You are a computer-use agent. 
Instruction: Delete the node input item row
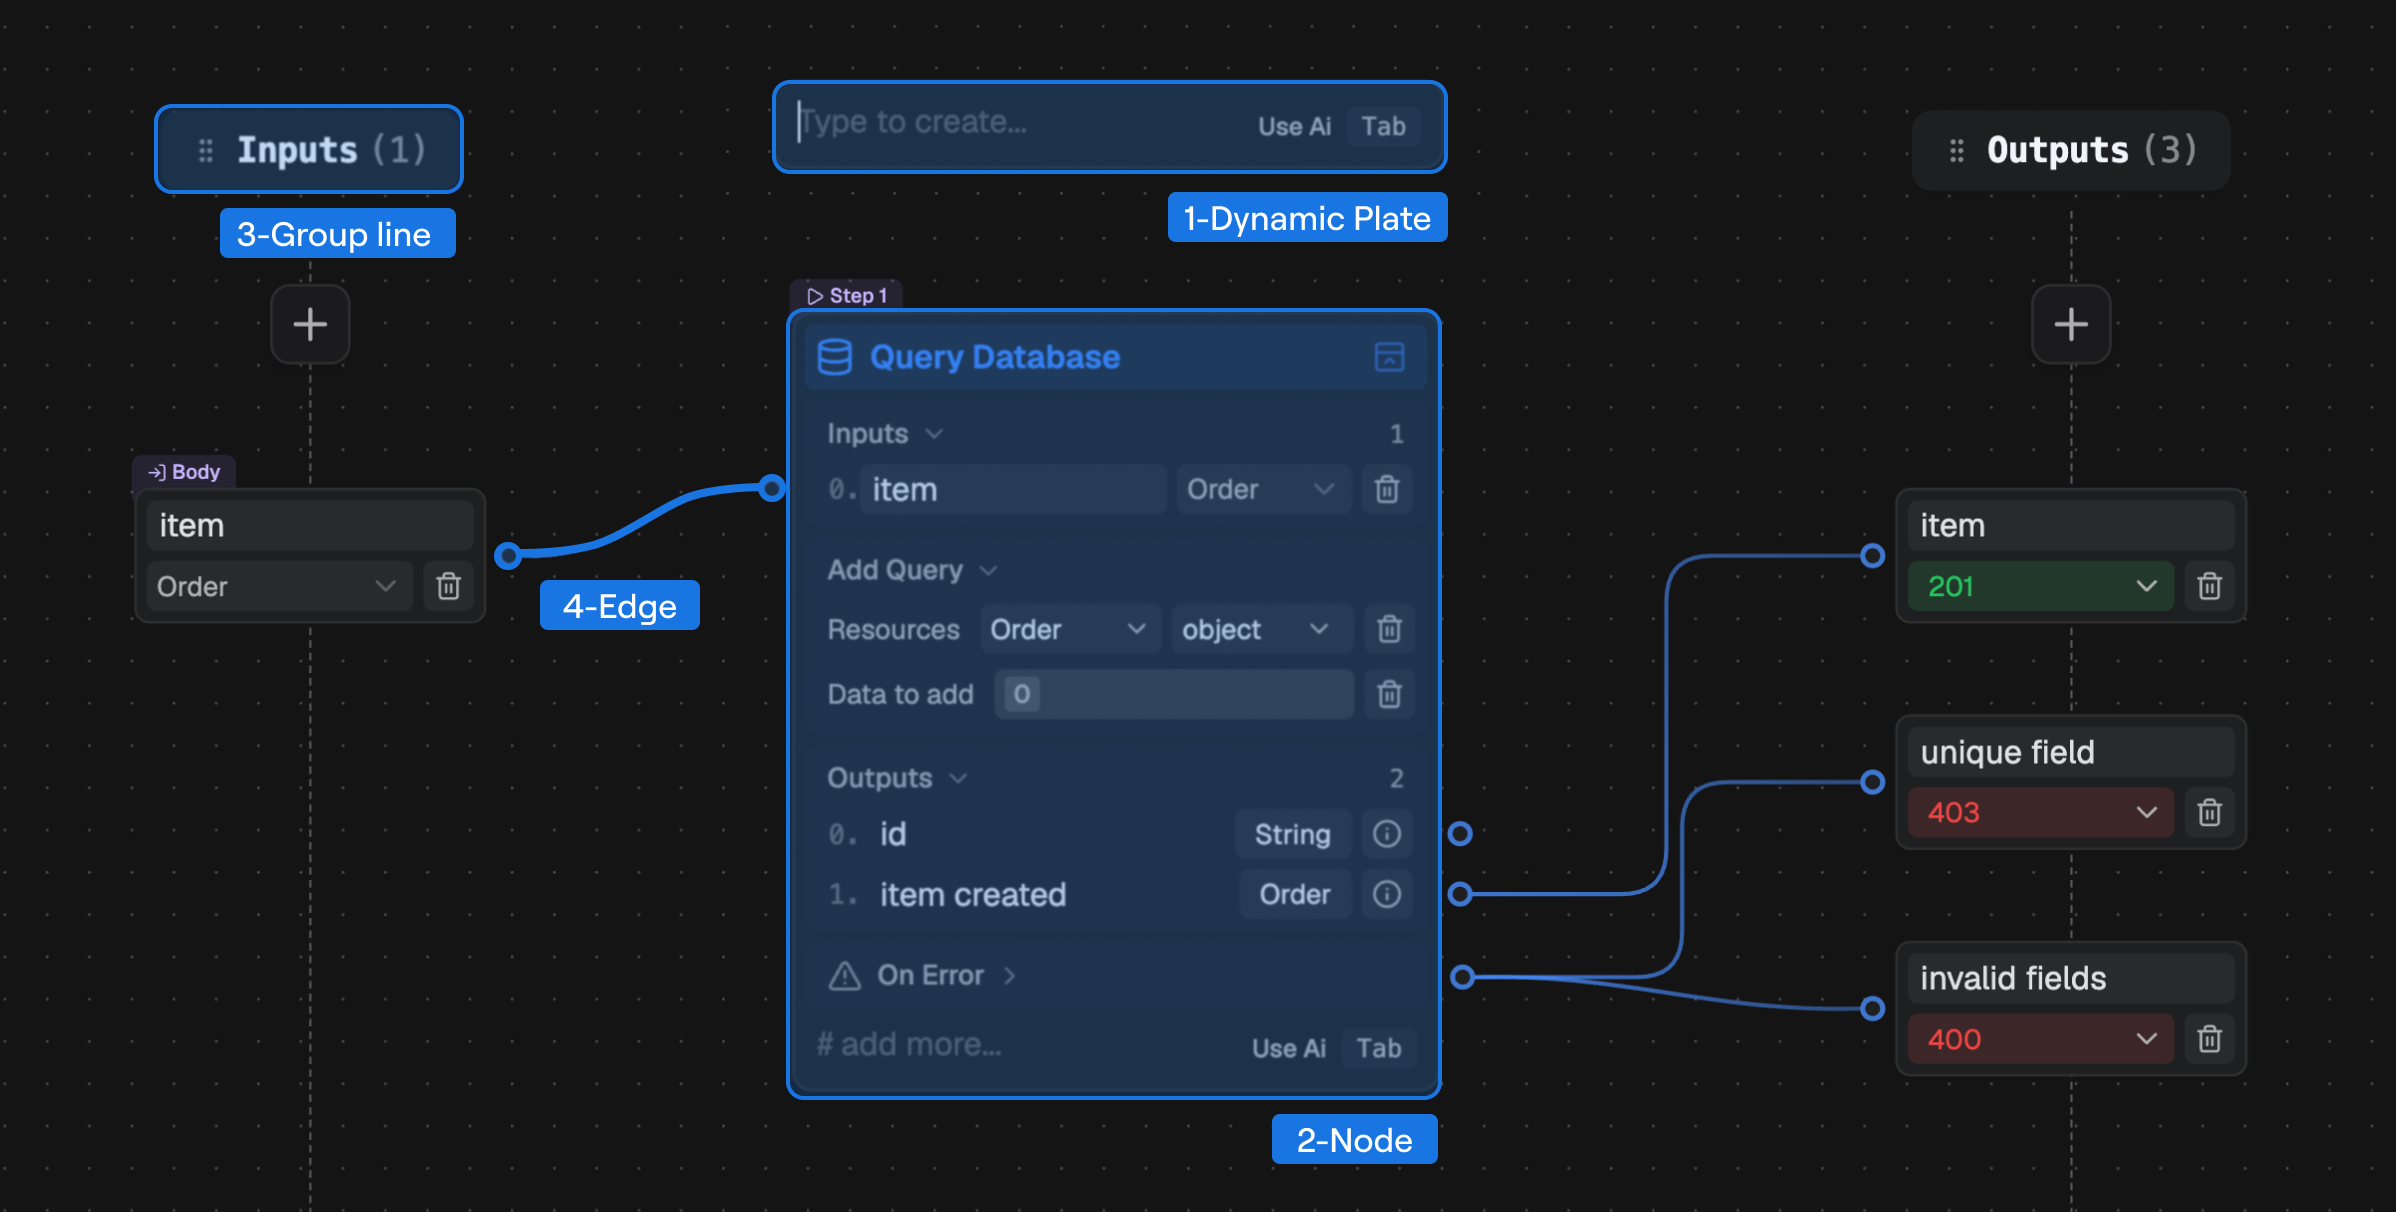1387,490
